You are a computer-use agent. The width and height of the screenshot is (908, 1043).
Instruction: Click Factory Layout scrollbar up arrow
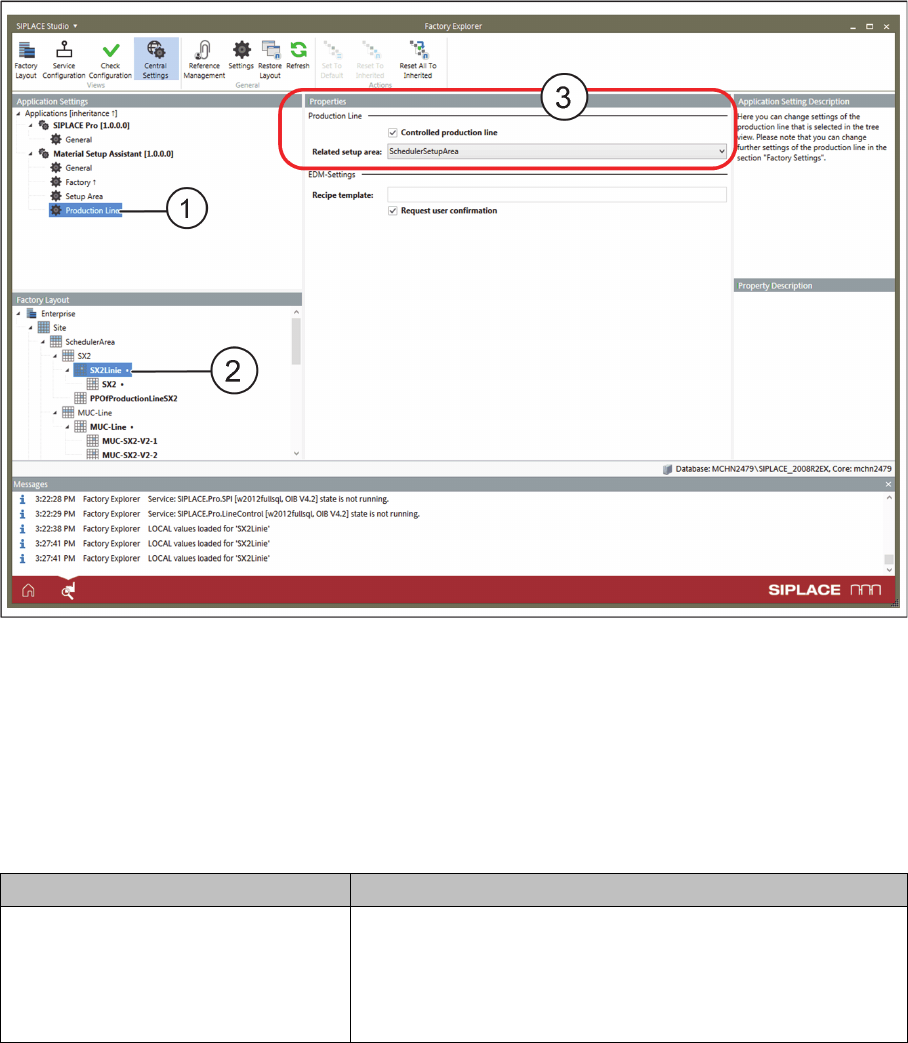click(x=296, y=312)
